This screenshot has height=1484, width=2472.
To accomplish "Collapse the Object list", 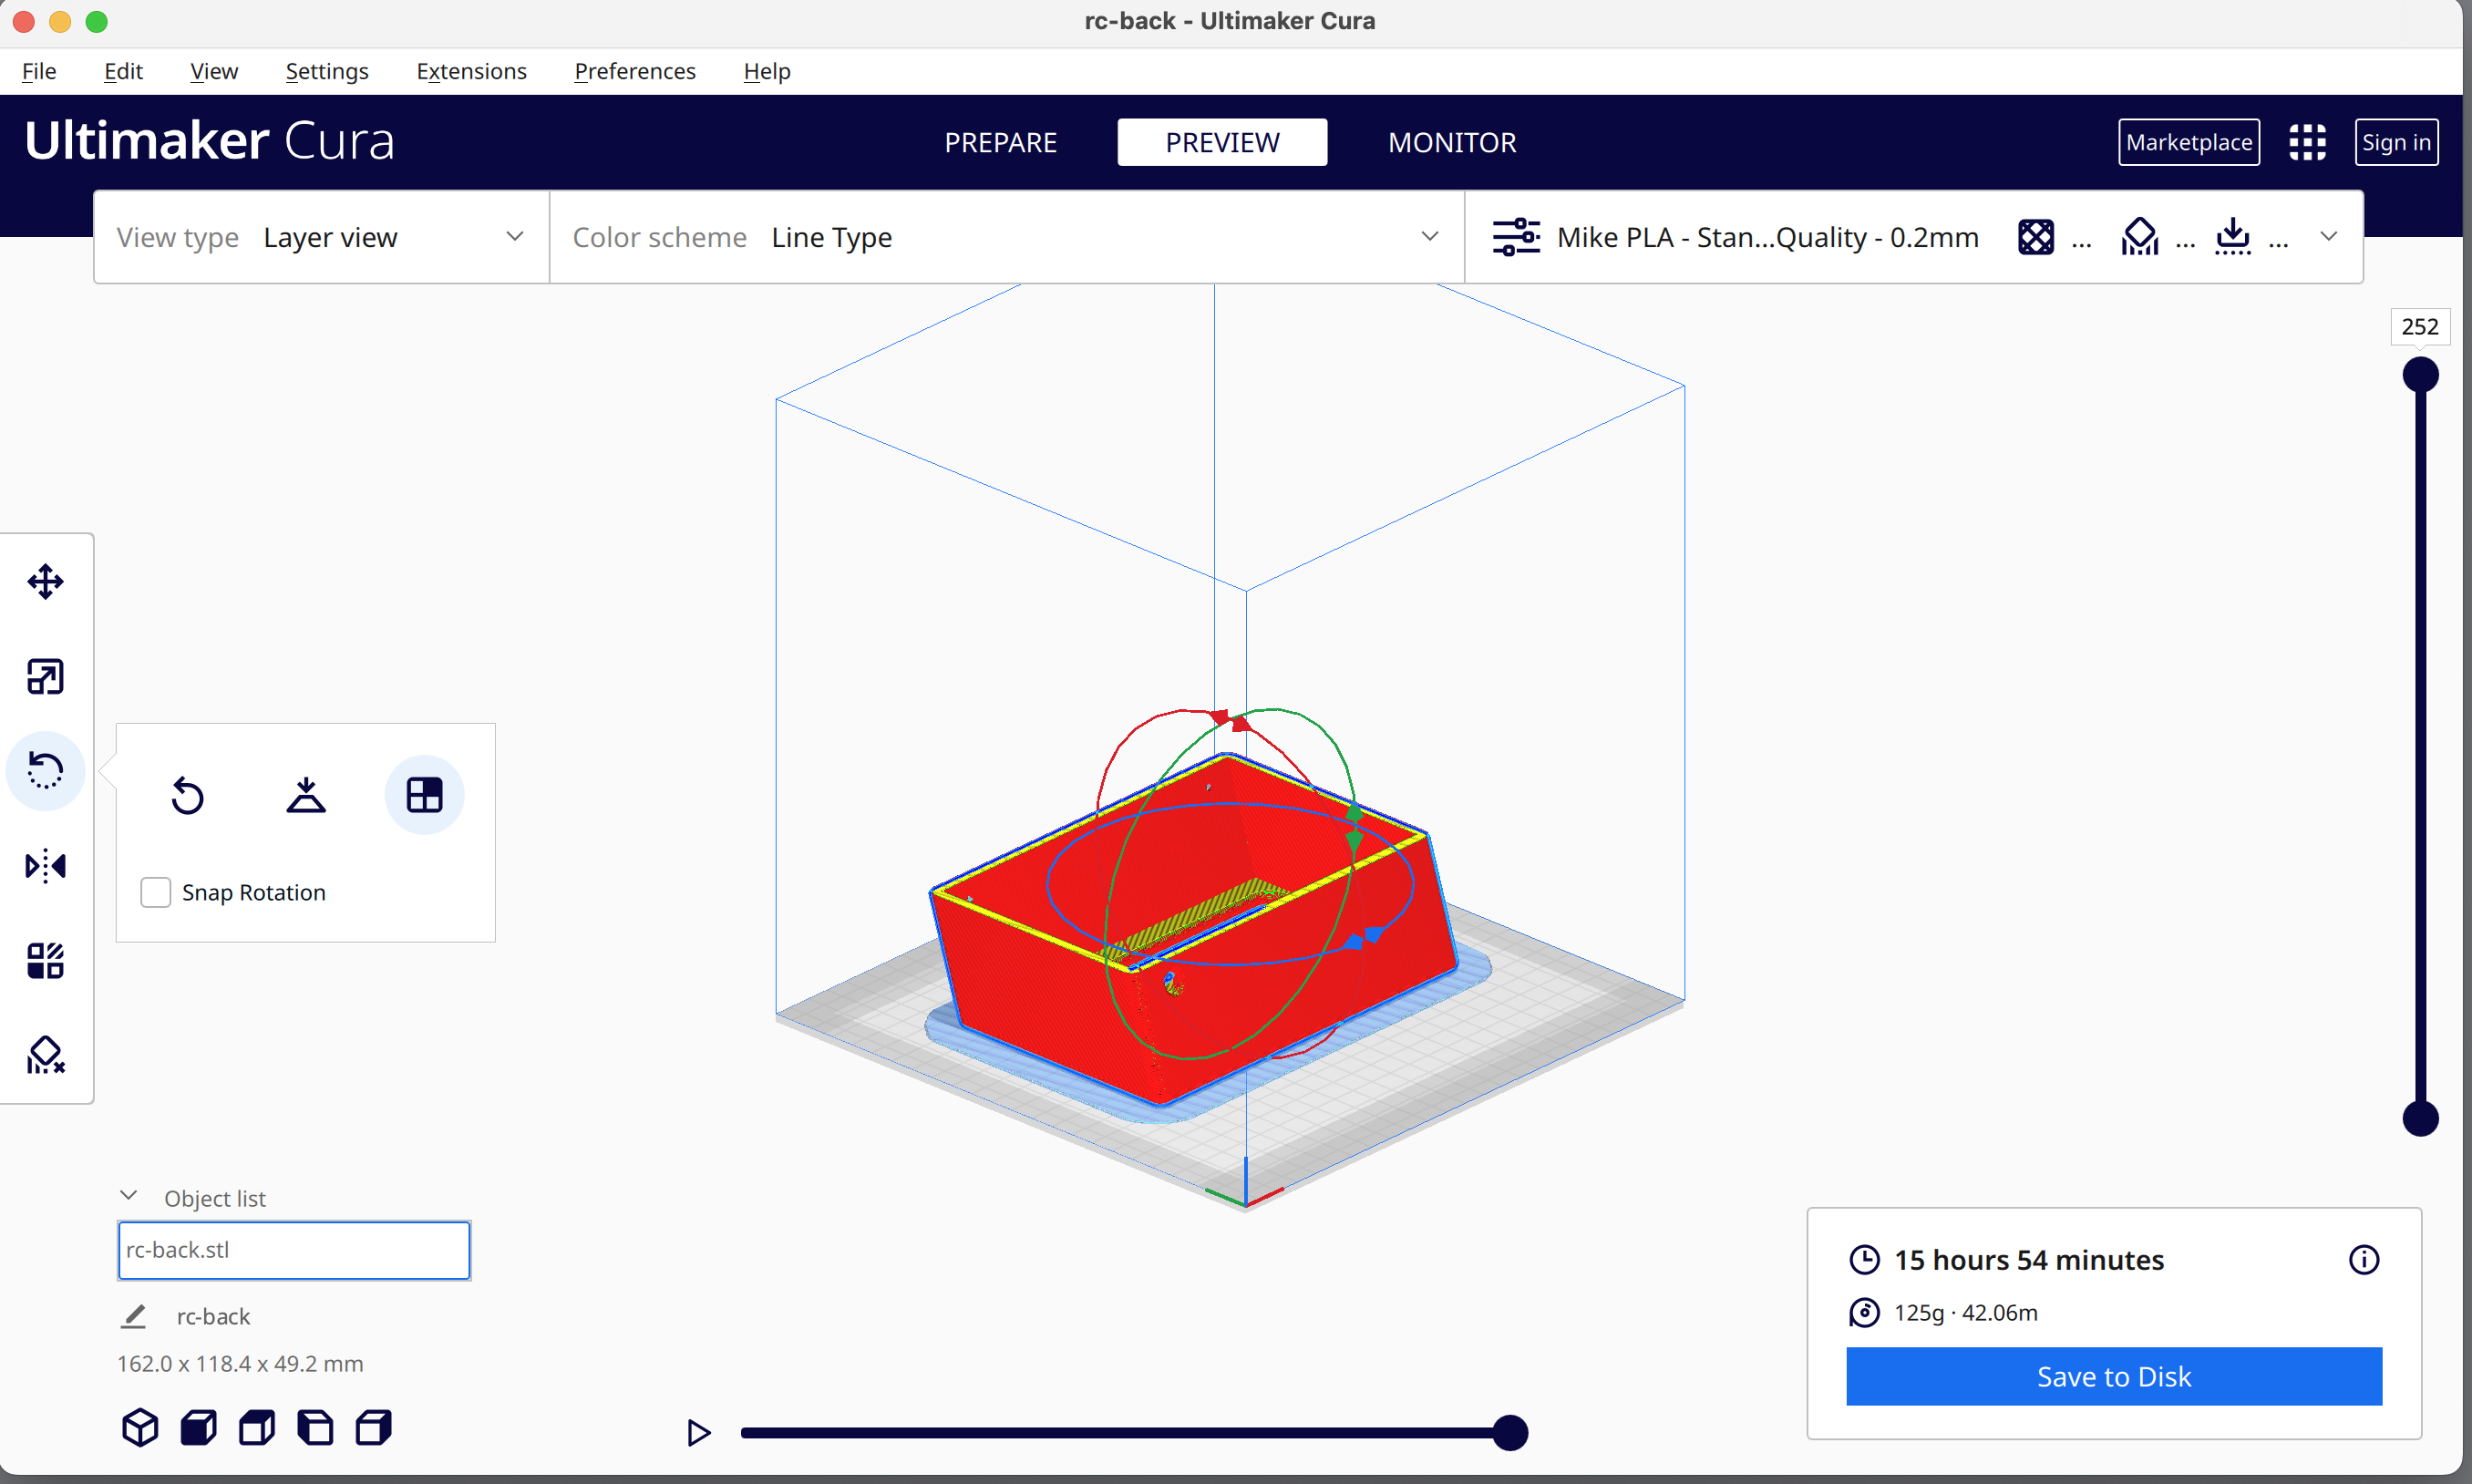I will tap(129, 1196).
